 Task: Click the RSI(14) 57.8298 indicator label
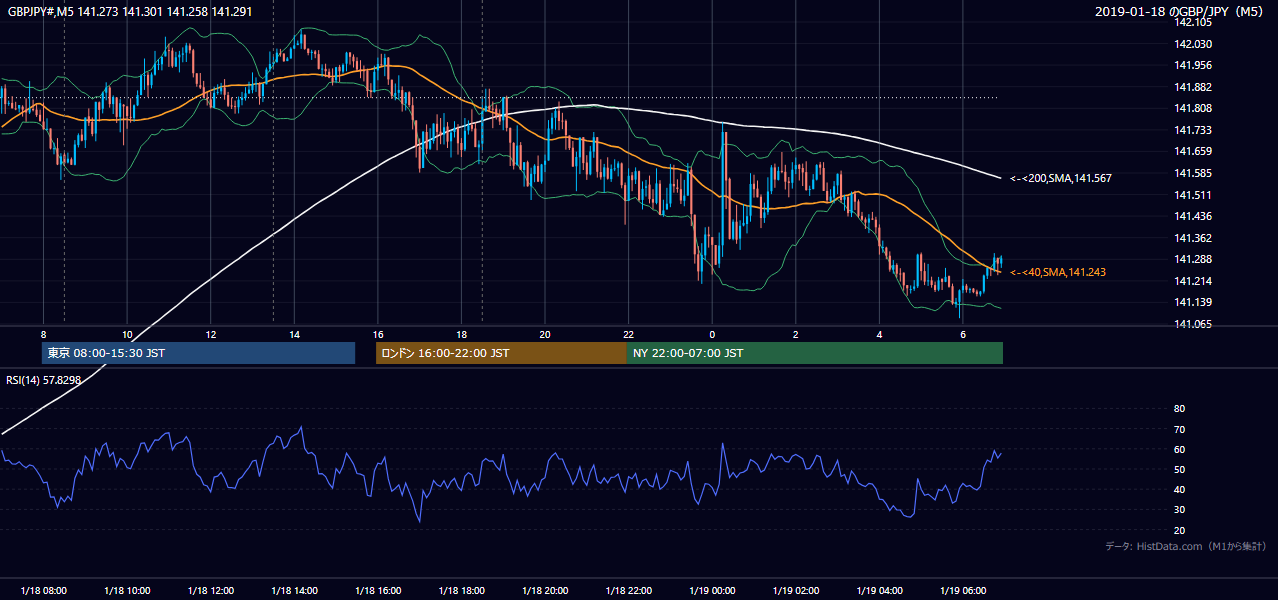(41, 380)
